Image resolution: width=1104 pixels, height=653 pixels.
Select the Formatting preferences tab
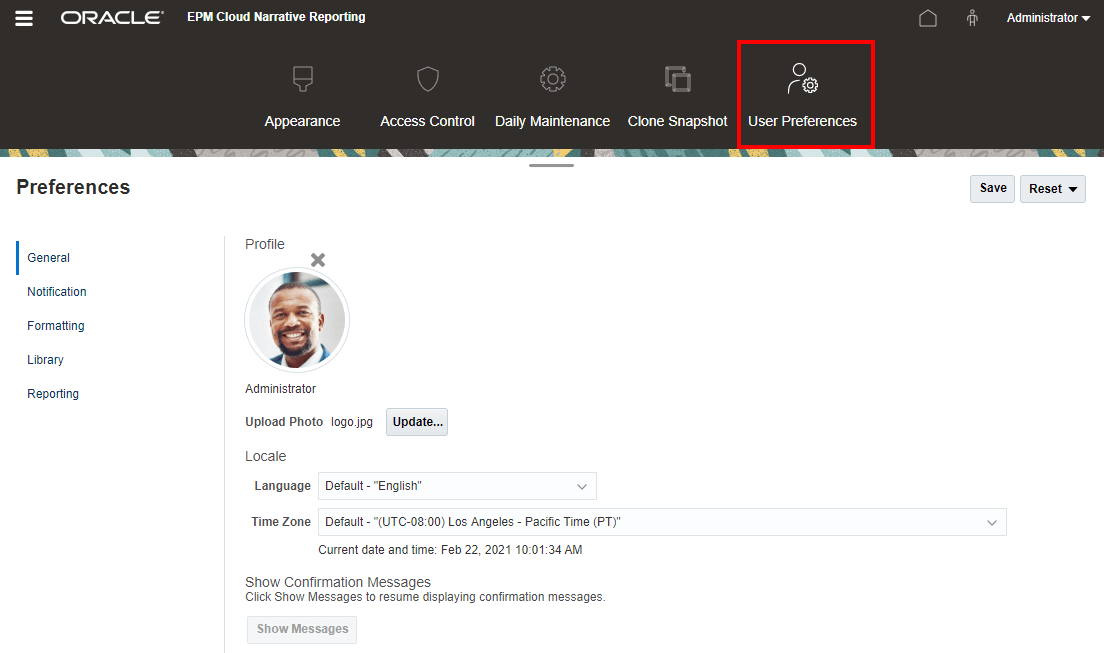pos(56,325)
